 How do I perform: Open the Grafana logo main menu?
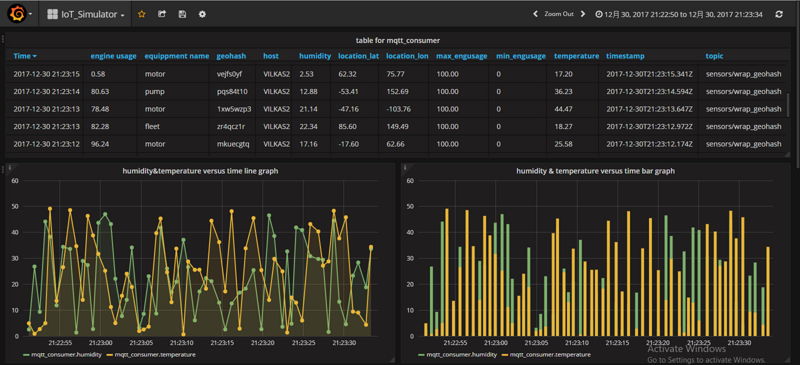[18, 14]
